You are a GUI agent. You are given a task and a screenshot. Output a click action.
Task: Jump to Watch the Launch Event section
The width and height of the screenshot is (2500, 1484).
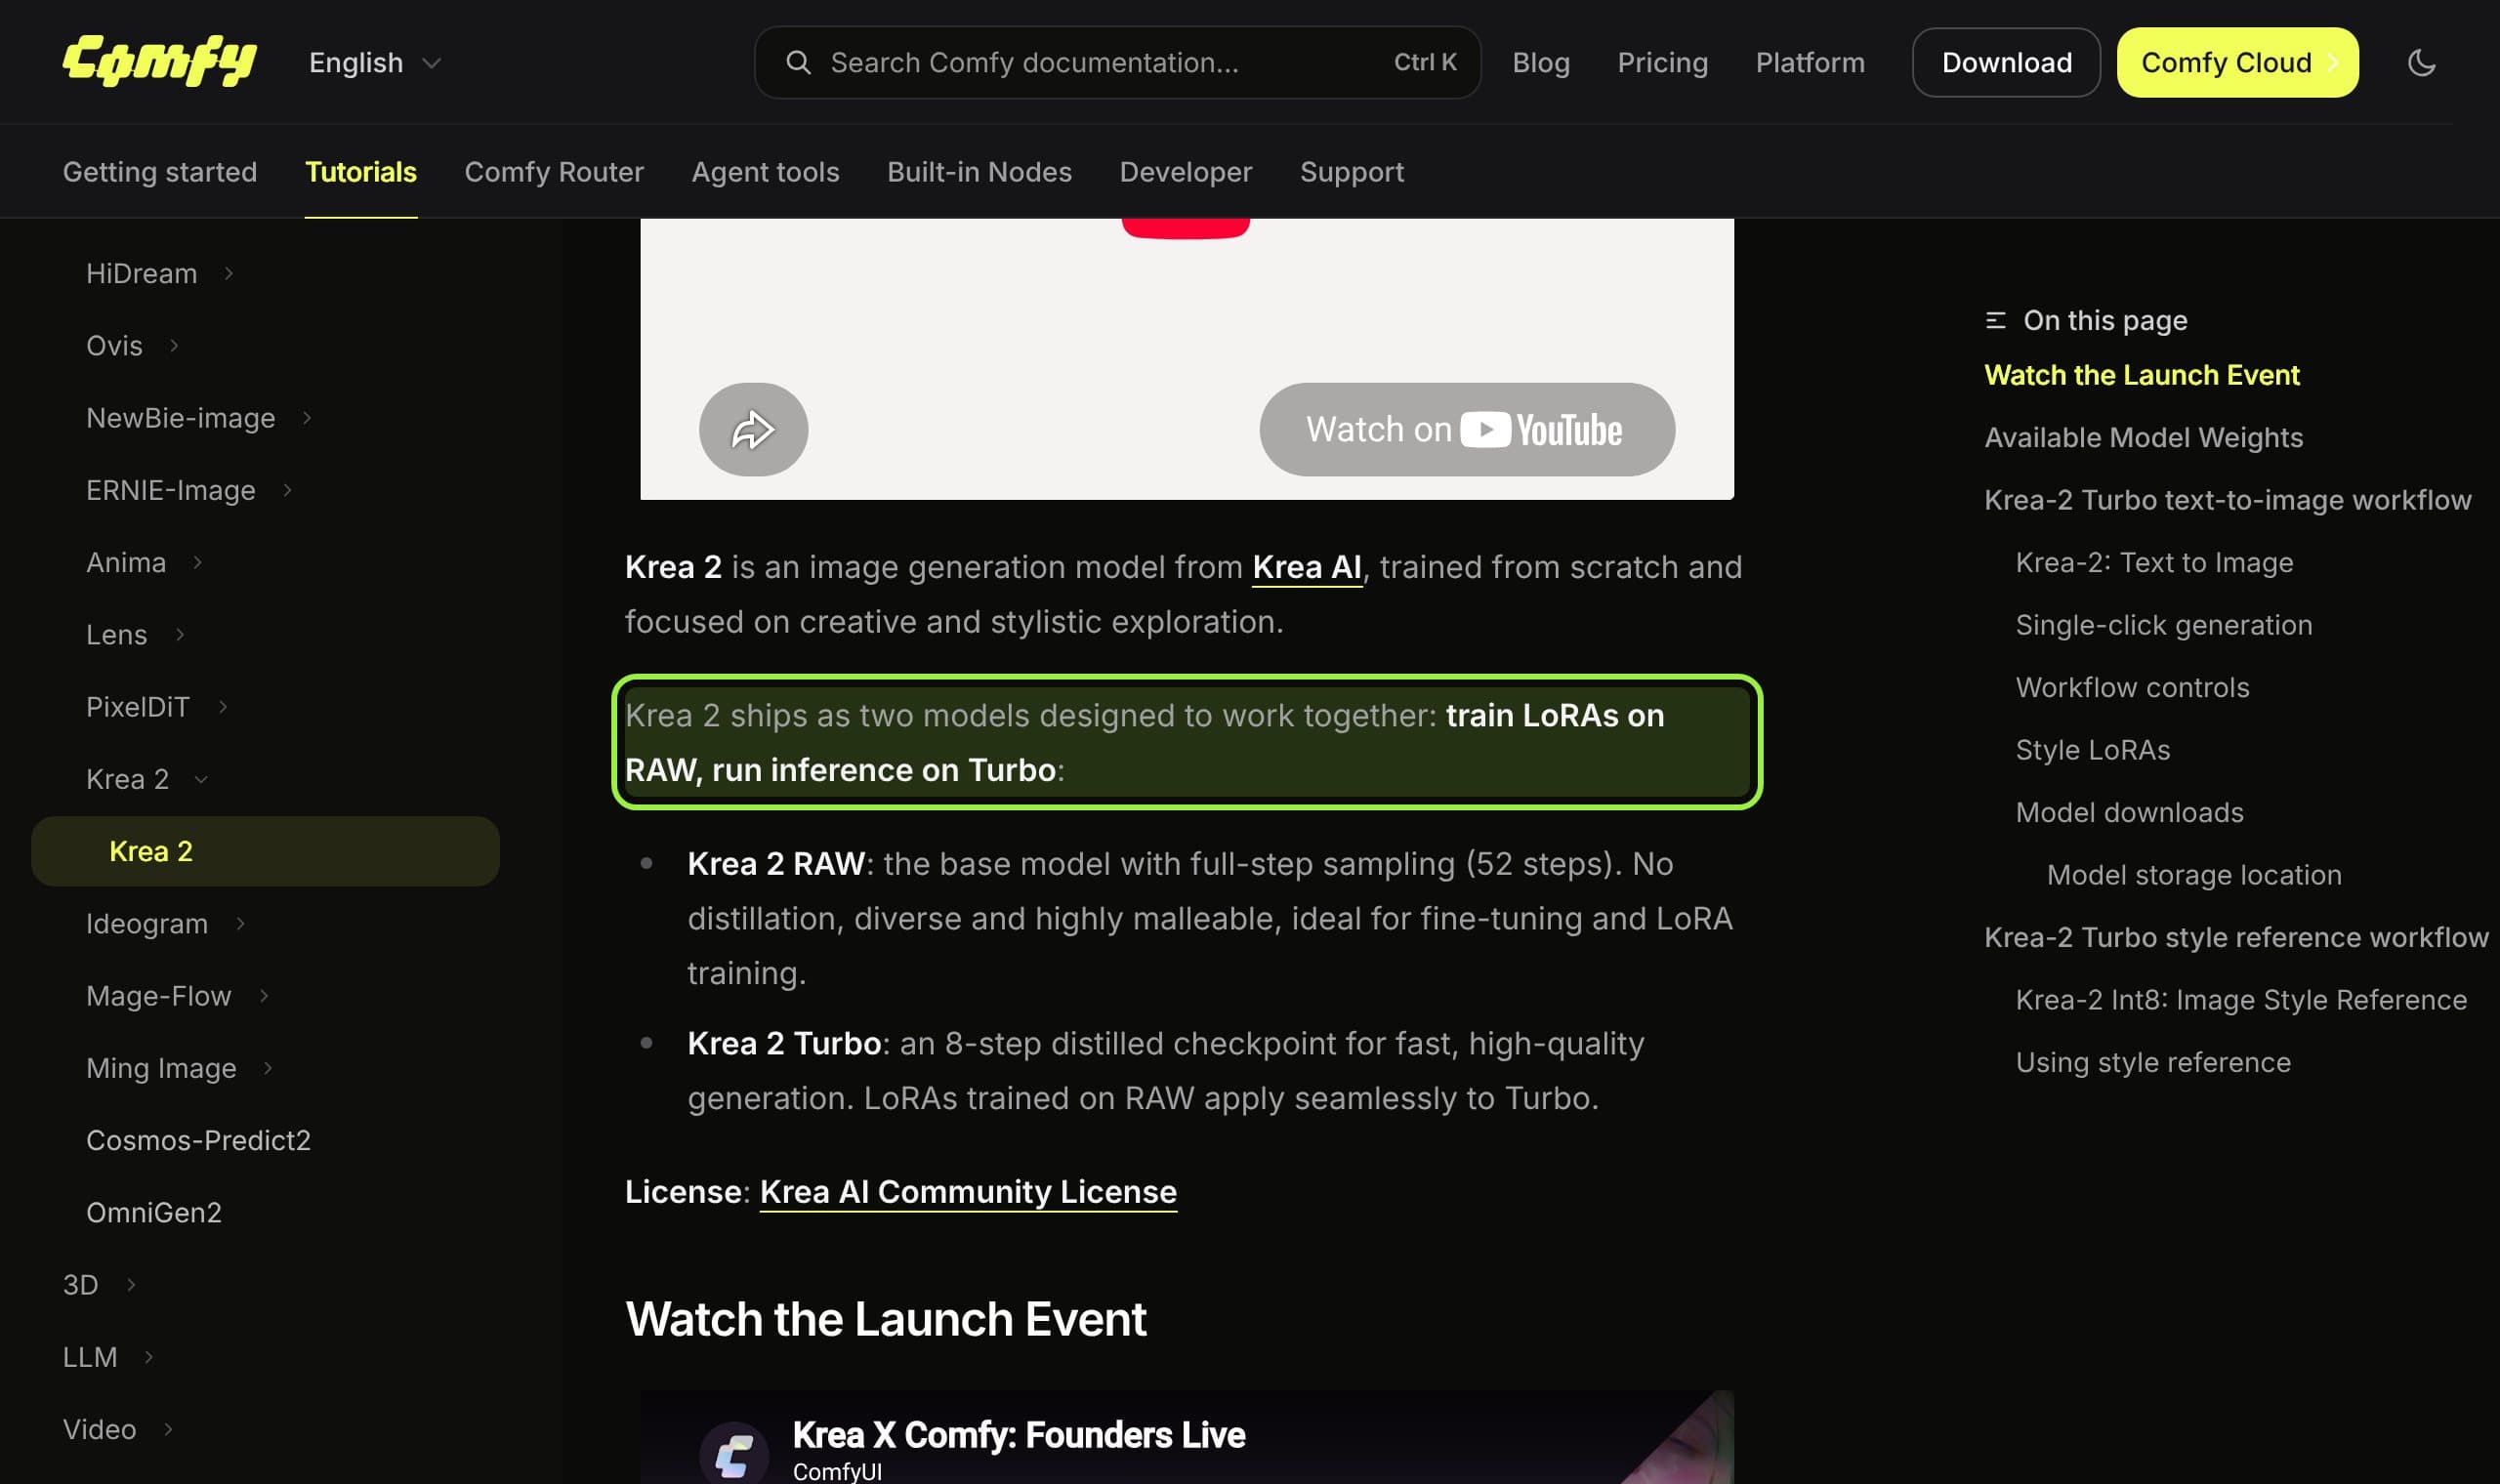pyautogui.click(x=2141, y=375)
